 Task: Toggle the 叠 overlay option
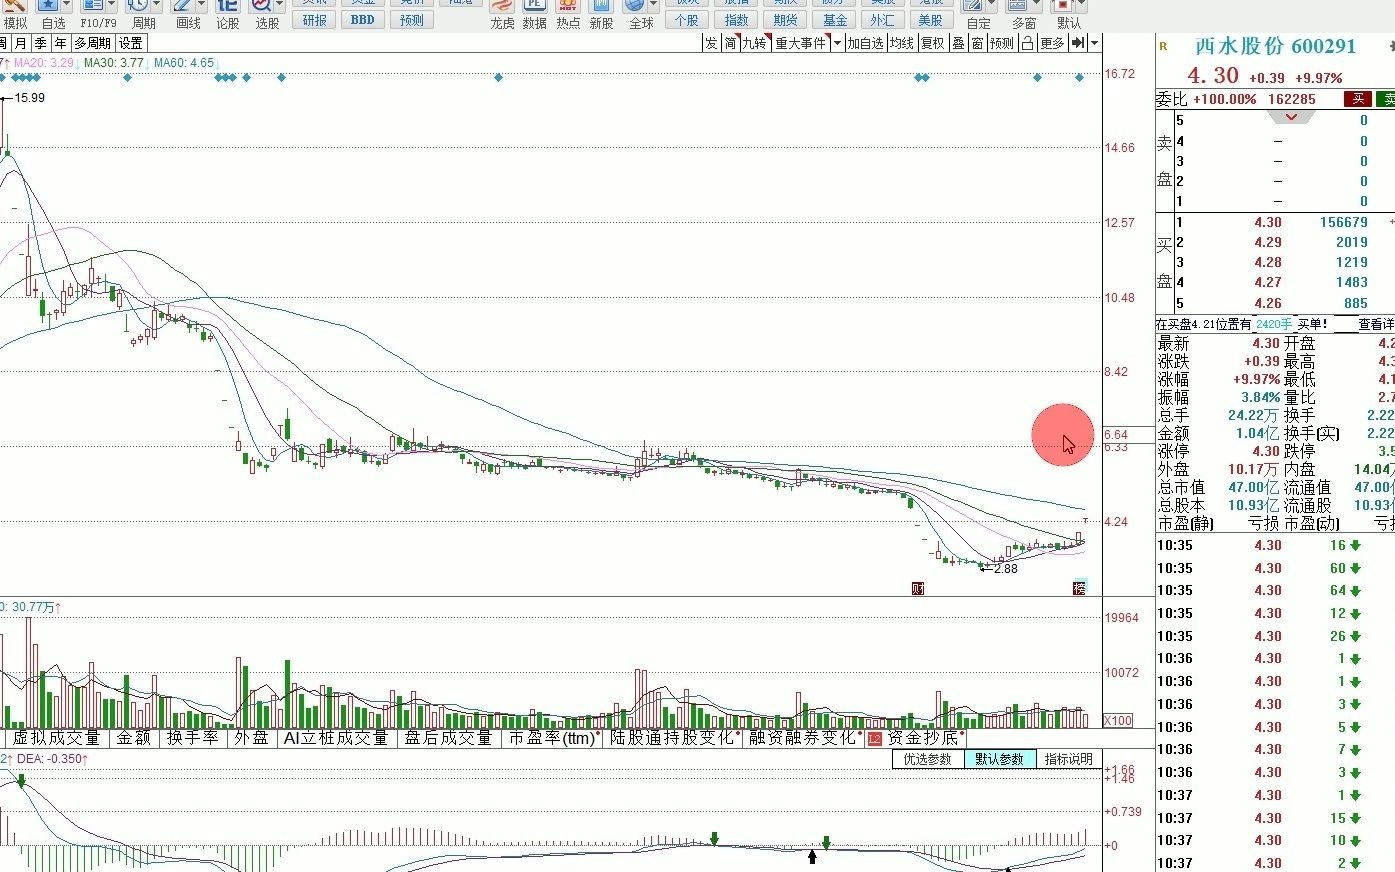[x=958, y=43]
